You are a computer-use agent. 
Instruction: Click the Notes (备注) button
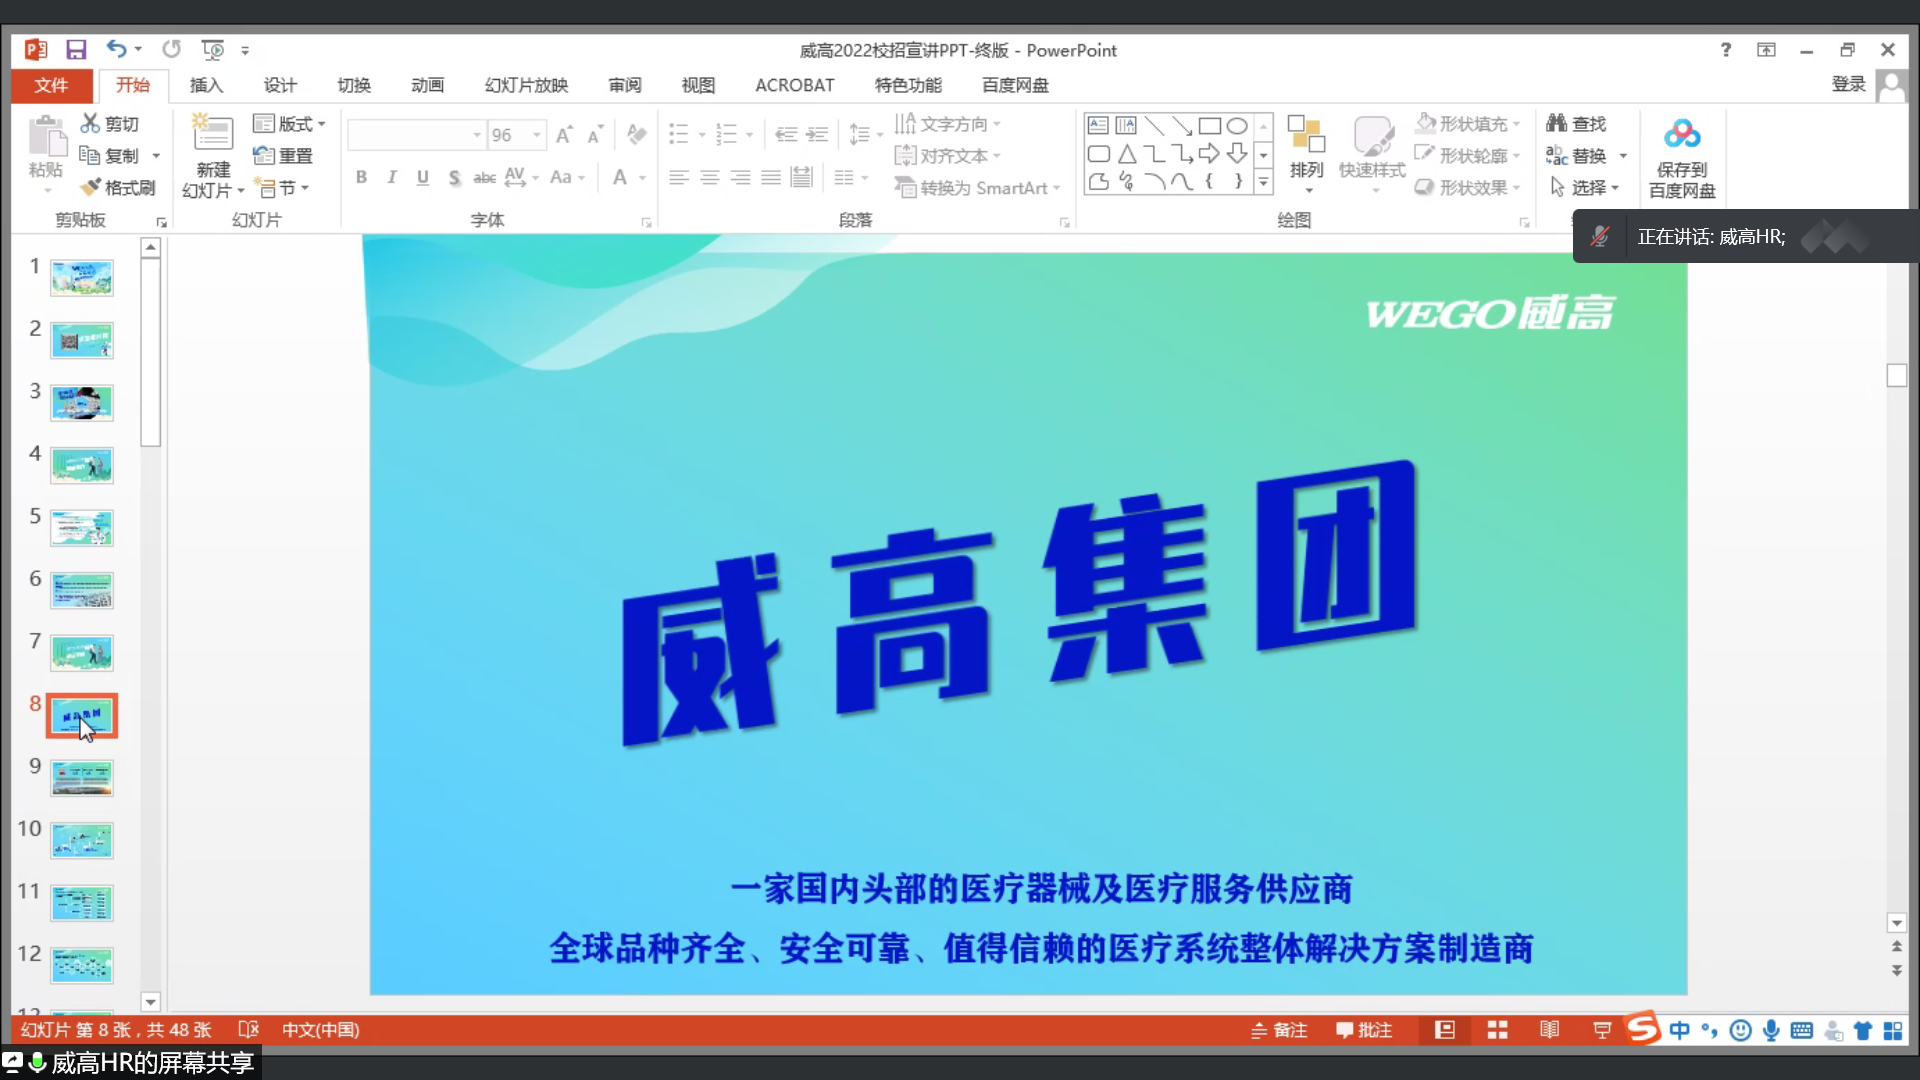point(1279,1030)
